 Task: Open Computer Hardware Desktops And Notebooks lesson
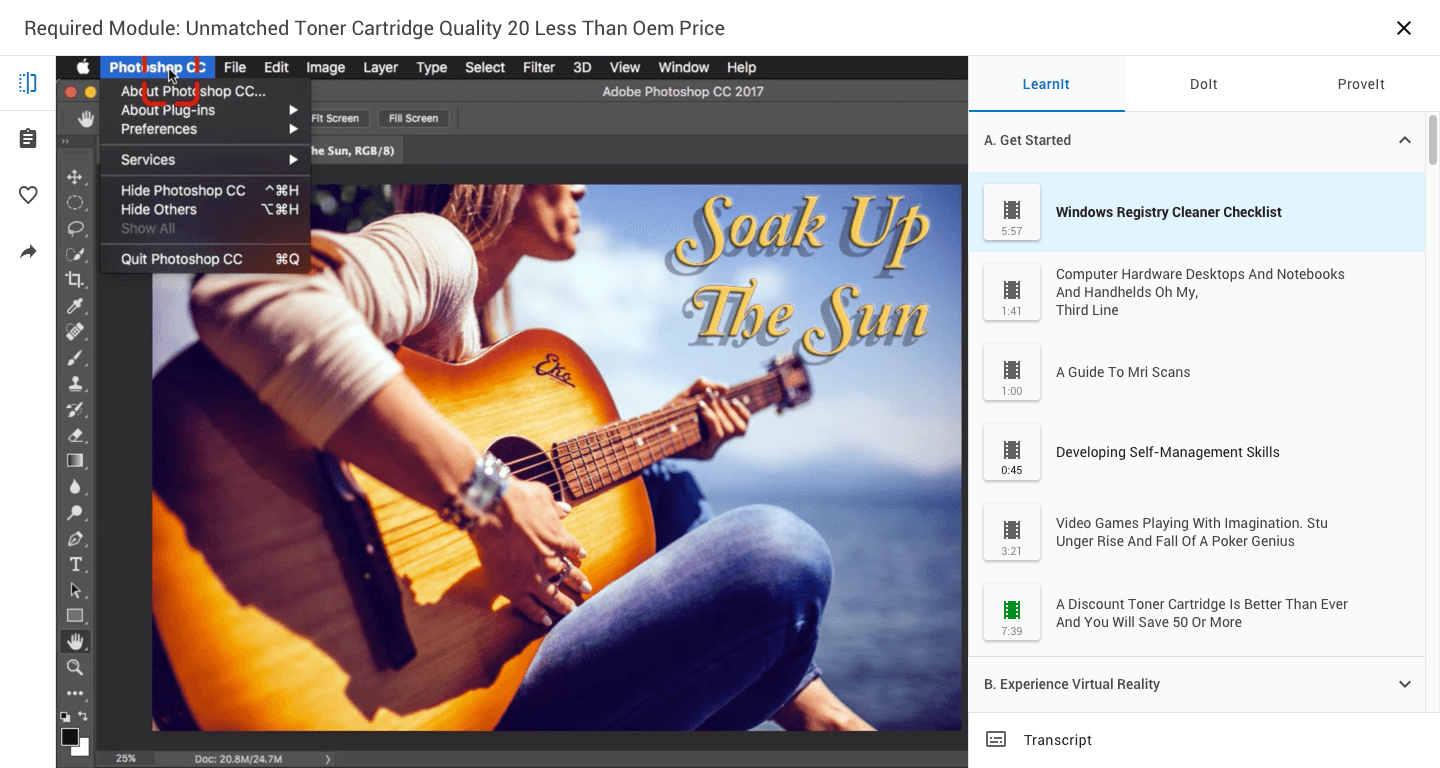[1197, 292]
